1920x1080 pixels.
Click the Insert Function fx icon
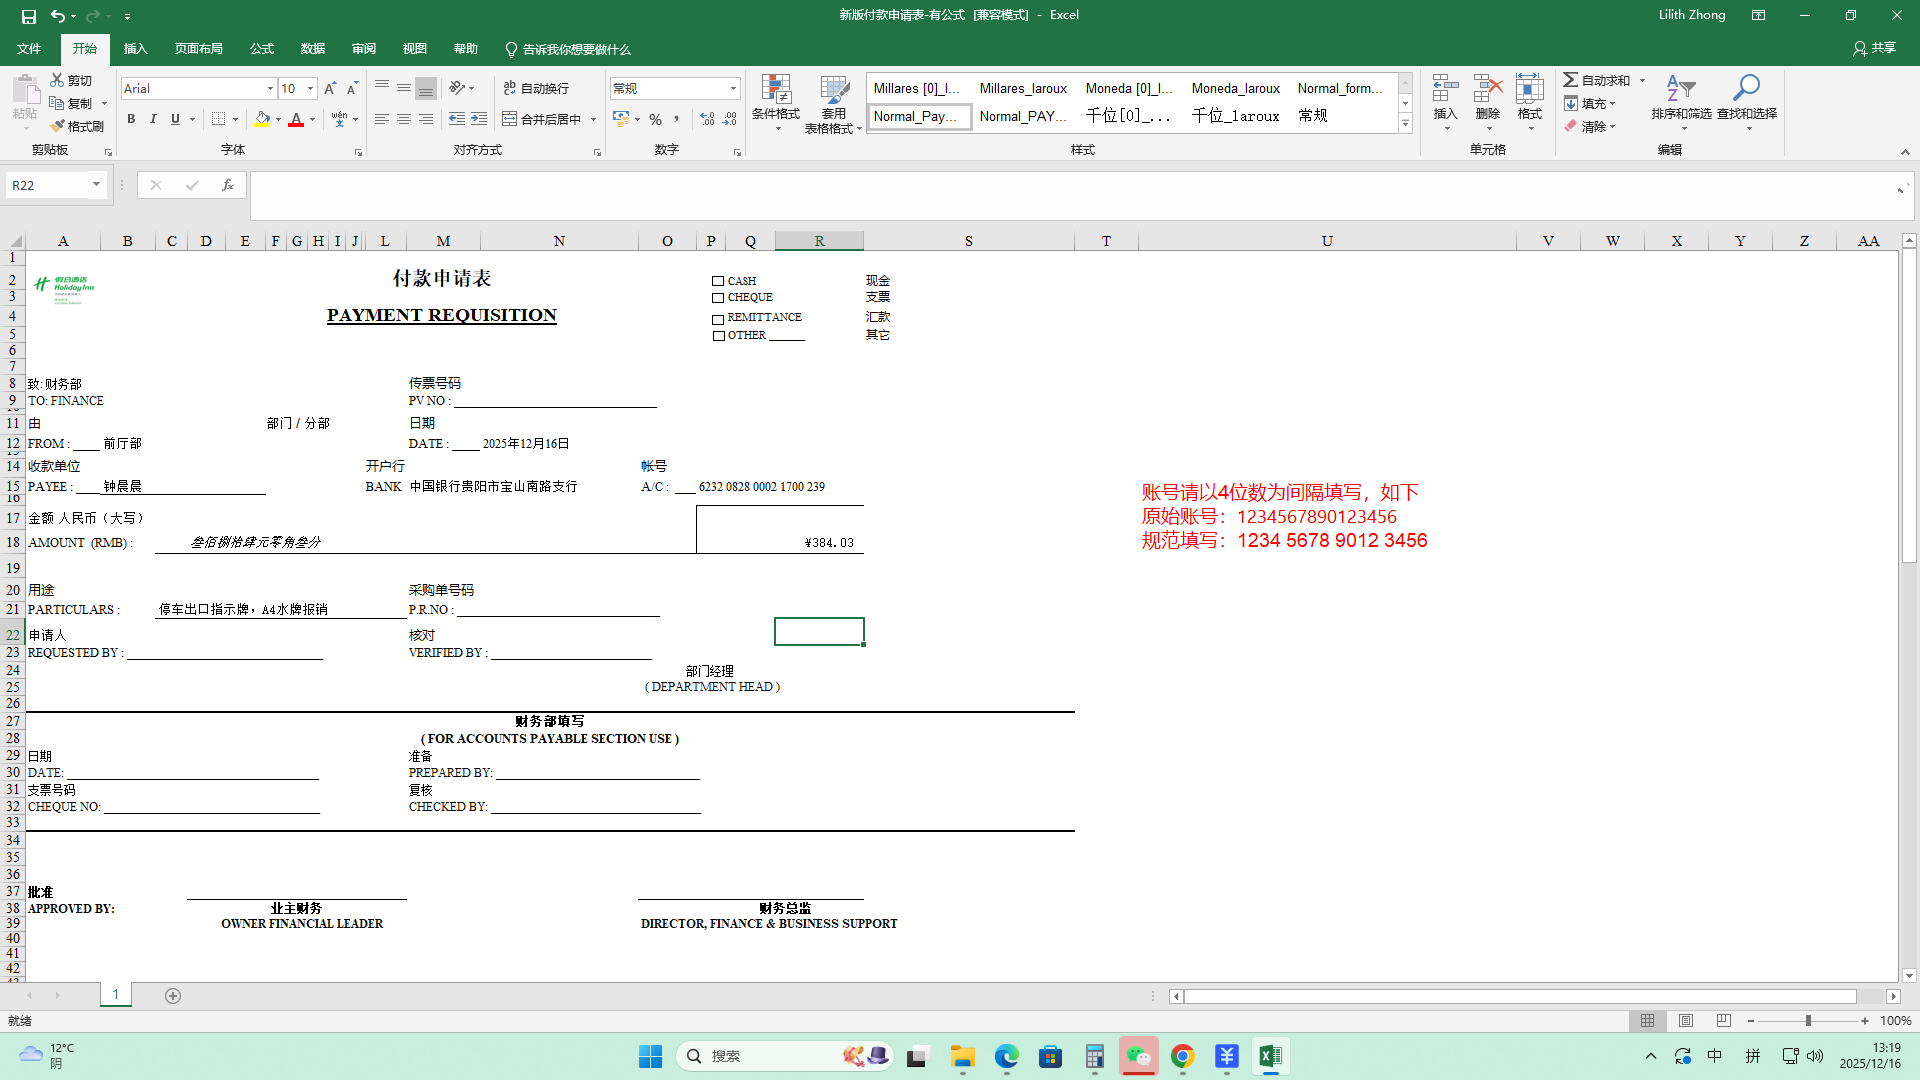[228, 185]
